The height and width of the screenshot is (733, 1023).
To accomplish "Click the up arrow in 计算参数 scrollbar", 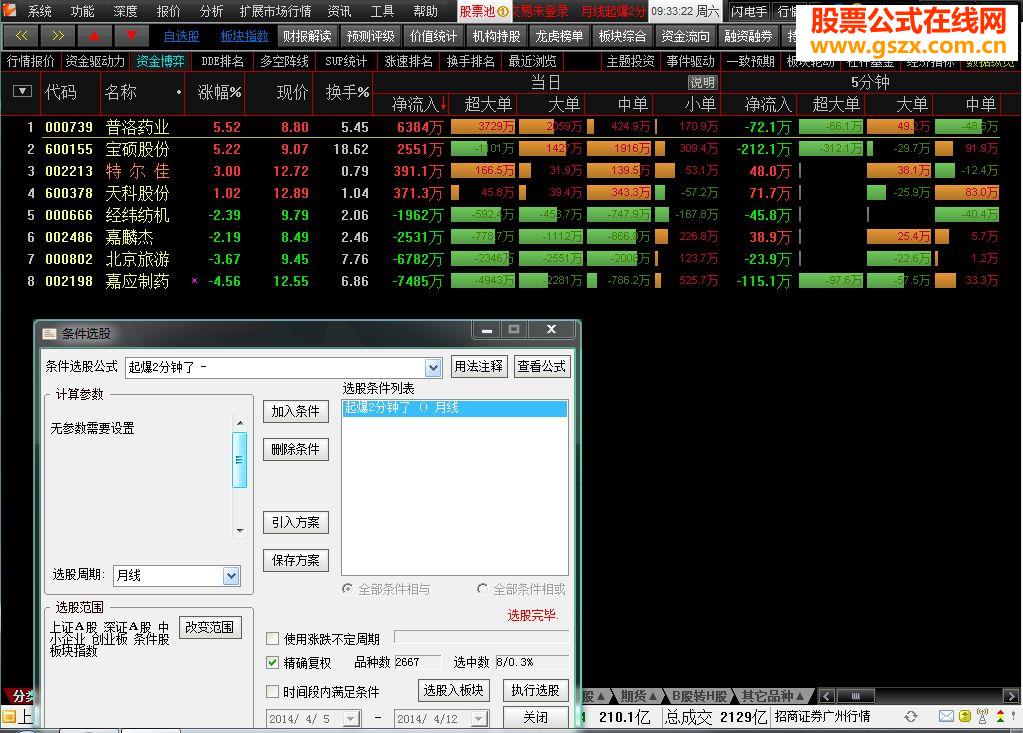I will 239,423.
